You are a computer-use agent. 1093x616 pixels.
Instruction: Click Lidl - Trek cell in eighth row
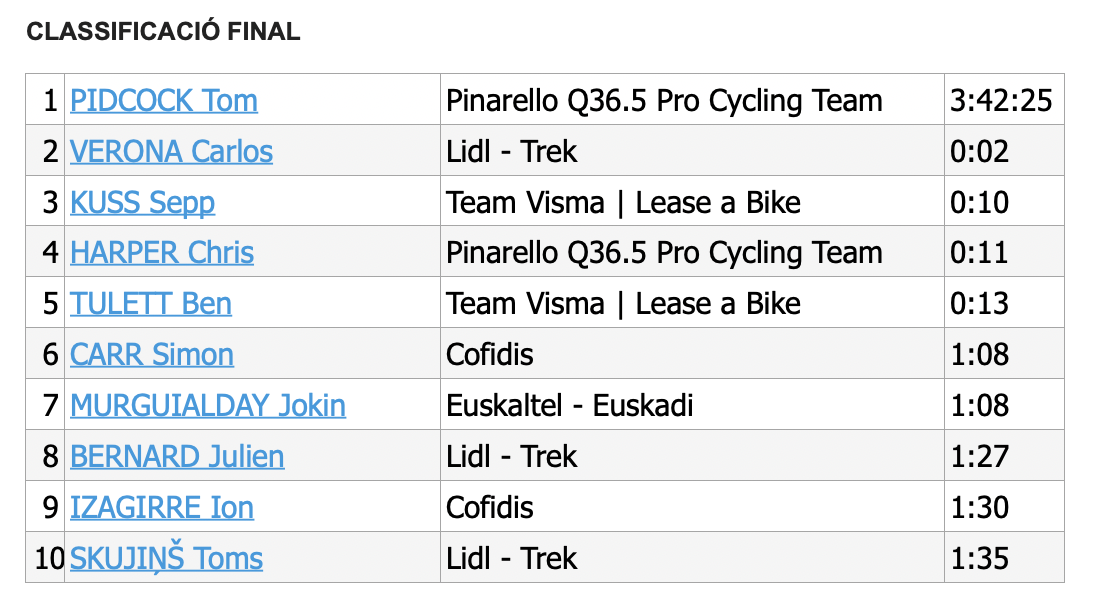click(692, 456)
